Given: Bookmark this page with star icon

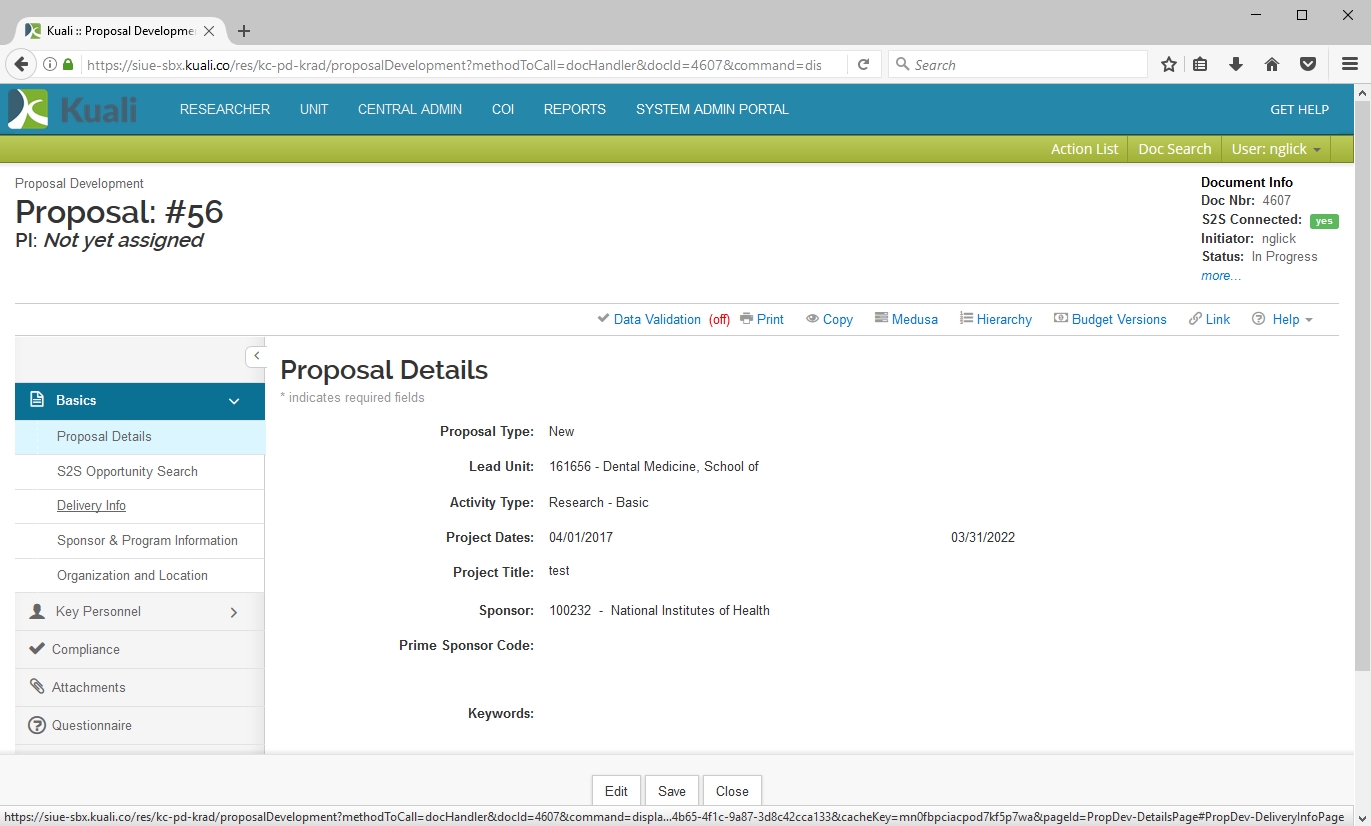Looking at the screenshot, I should pos(1168,65).
